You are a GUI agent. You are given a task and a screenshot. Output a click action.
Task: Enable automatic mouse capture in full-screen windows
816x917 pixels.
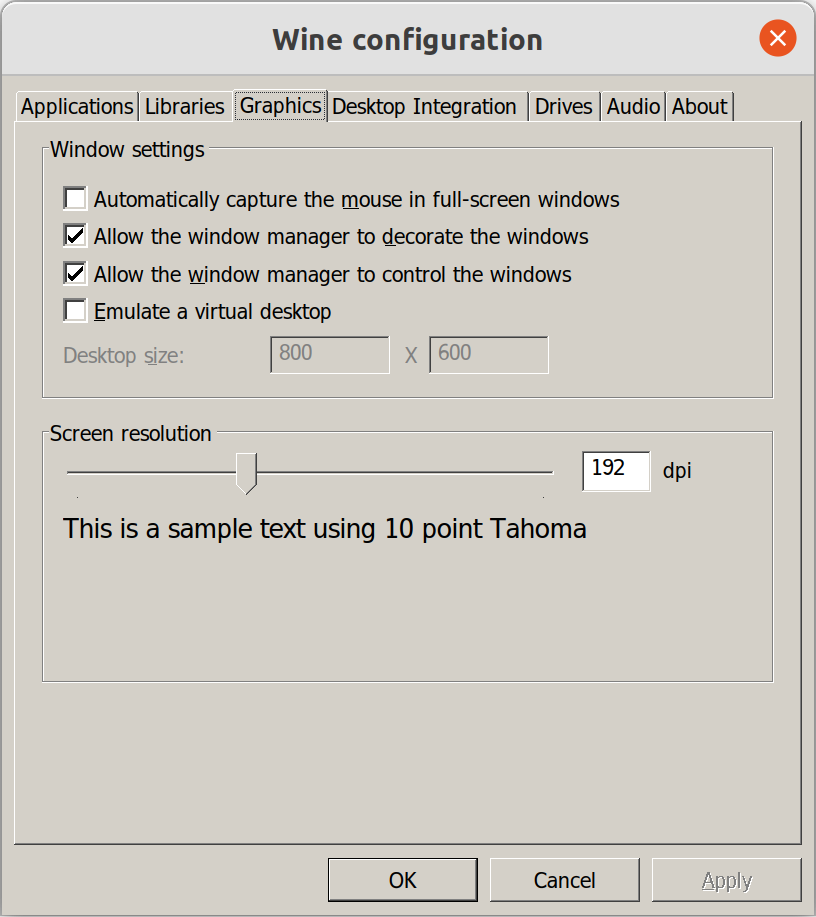[x=75, y=198]
